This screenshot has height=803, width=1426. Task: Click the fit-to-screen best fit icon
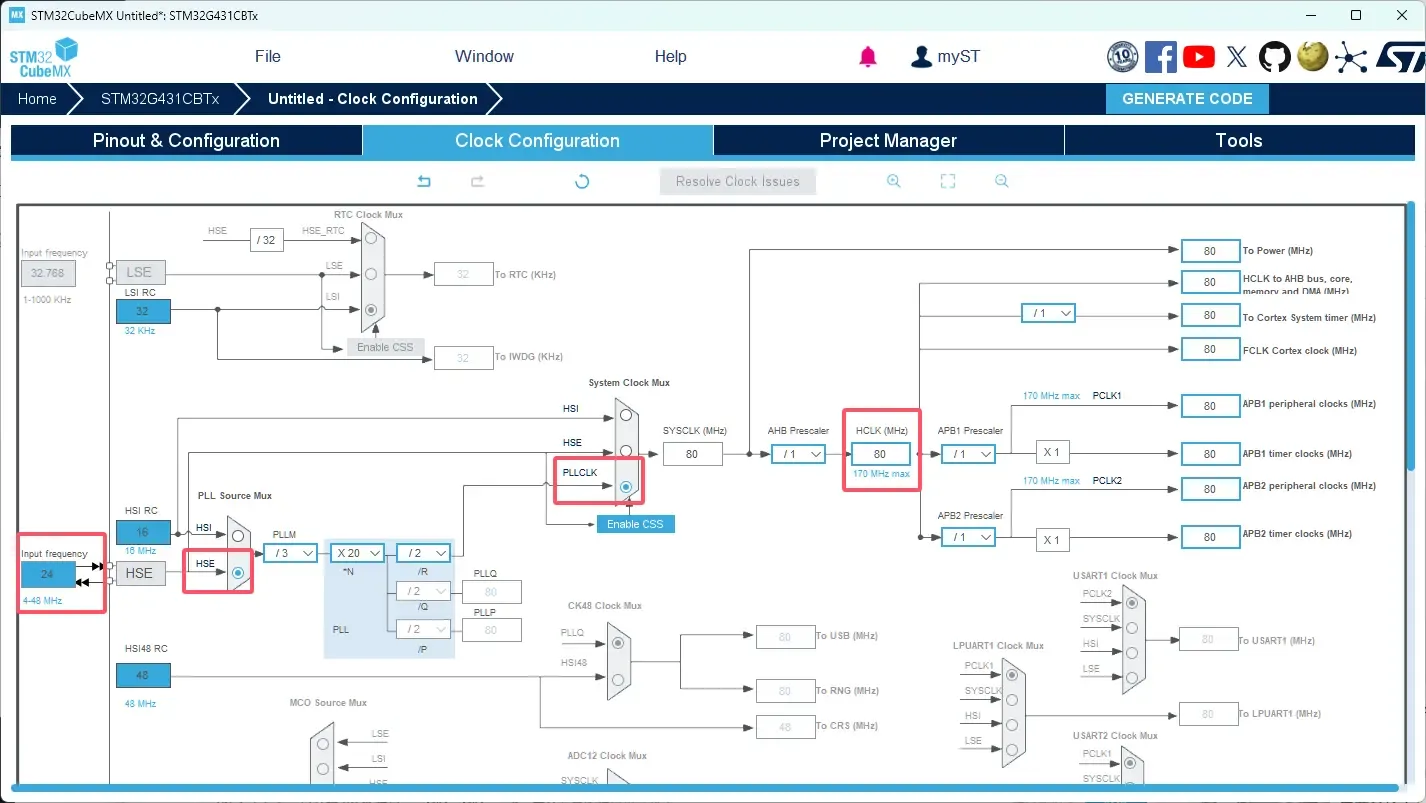(948, 181)
